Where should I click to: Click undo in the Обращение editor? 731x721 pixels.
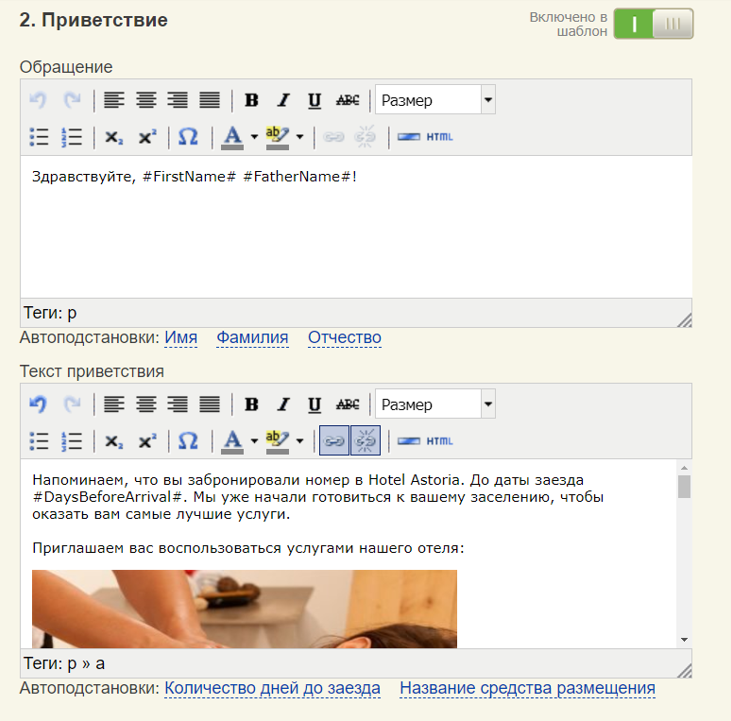(x=38, y=100)
